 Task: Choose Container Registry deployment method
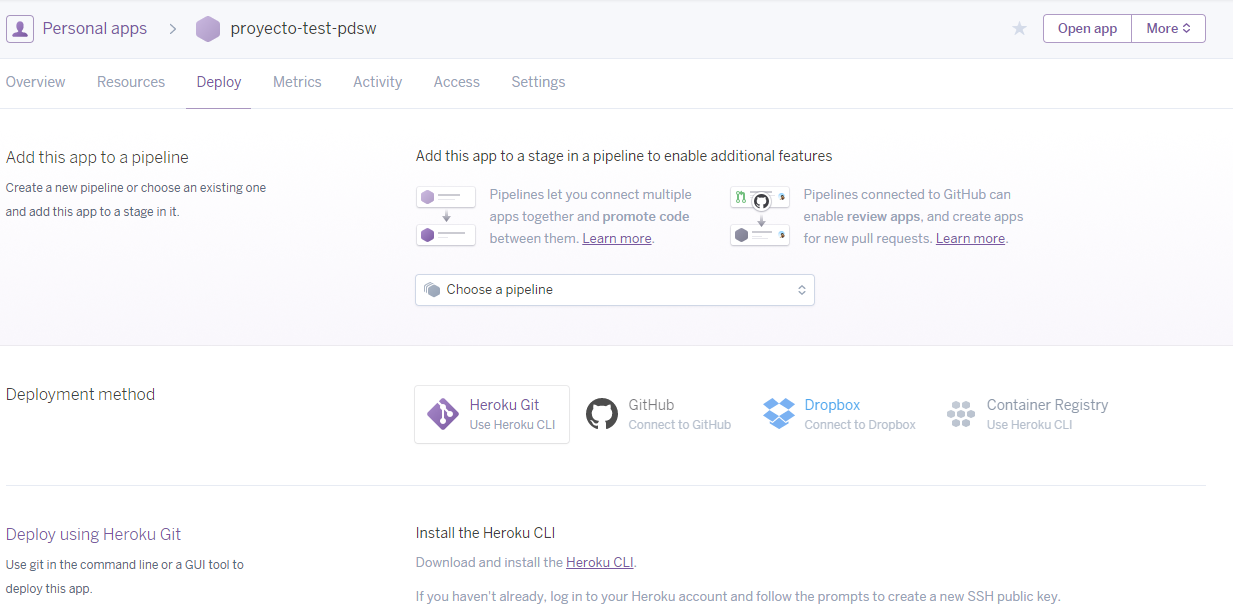point(1027,414)
